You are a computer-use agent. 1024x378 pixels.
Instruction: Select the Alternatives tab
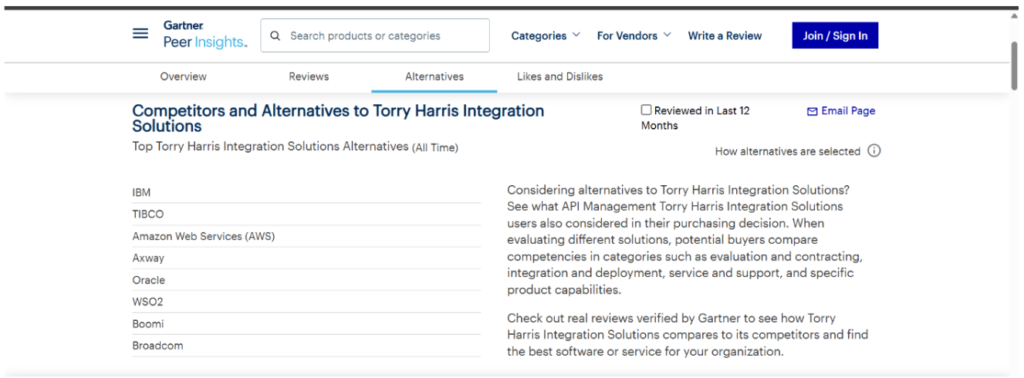[x=434, y=76]
